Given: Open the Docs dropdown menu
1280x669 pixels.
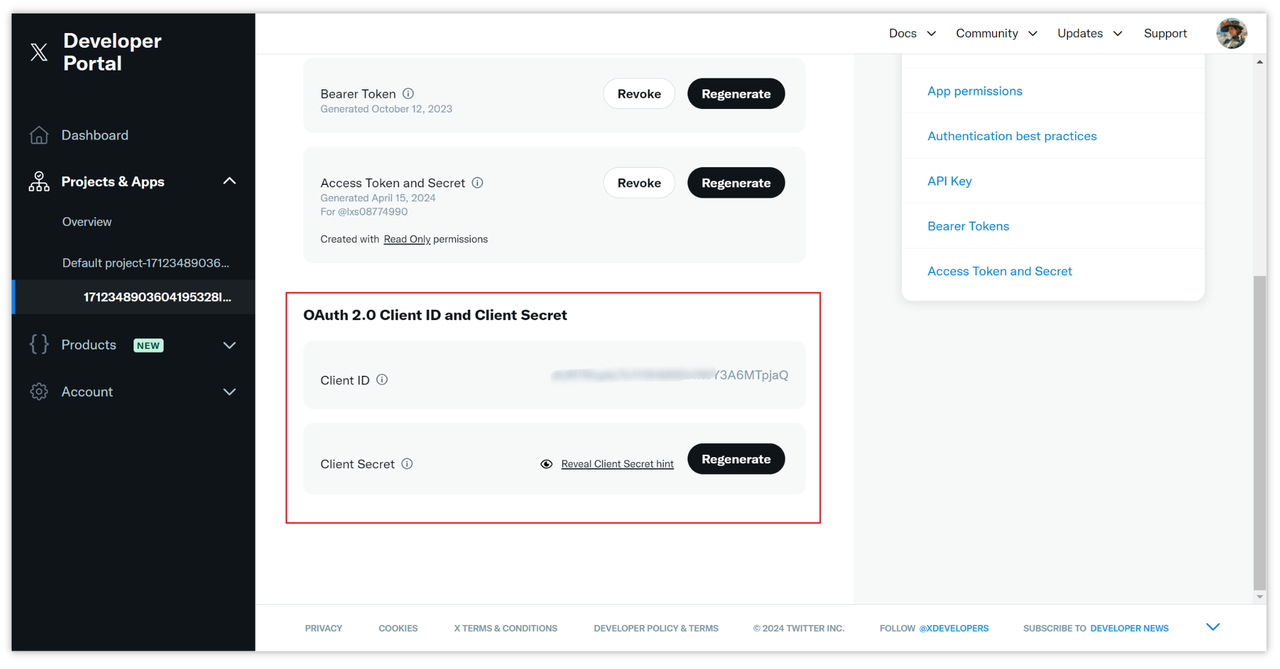Looking at the screenshot, I should [x=912, y=33].
